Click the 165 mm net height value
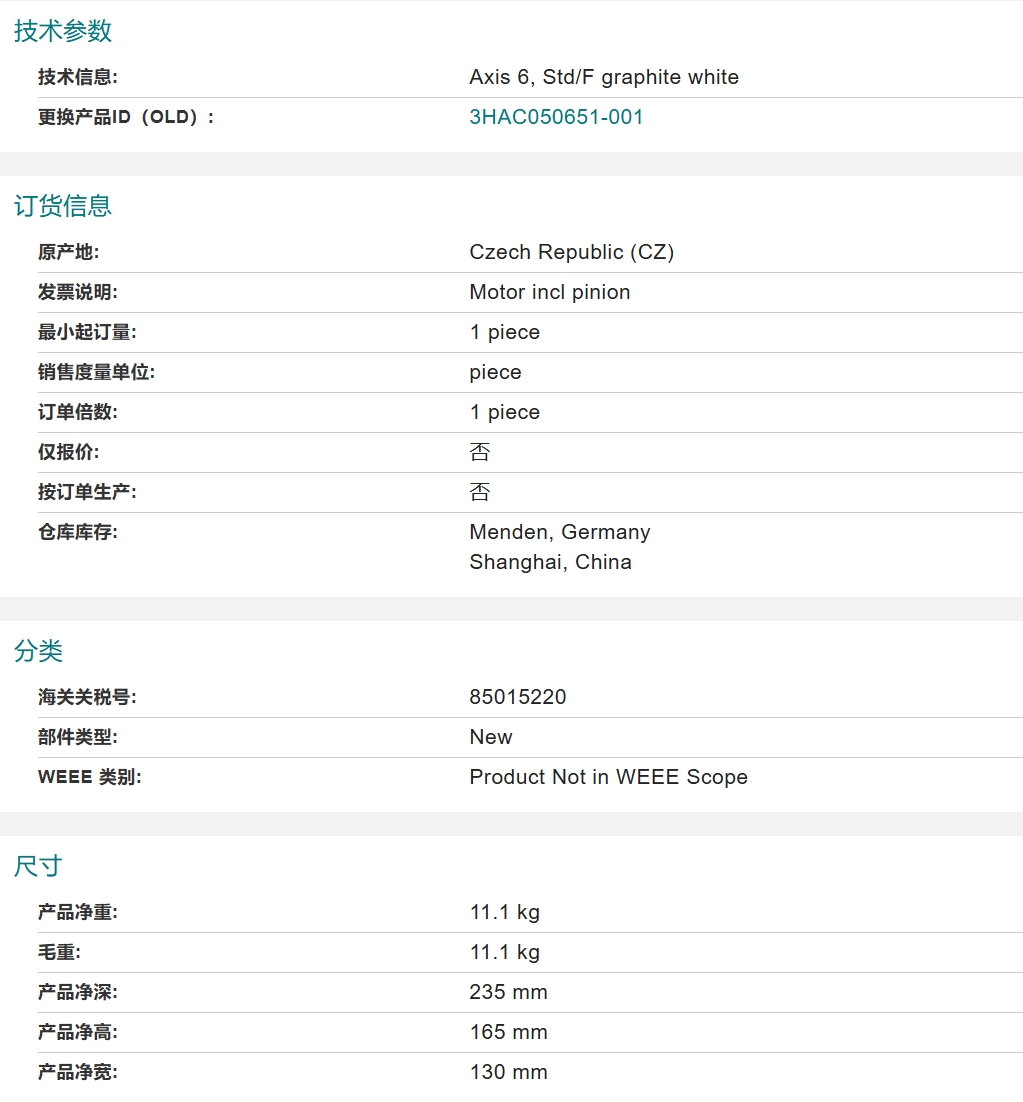The height and width of the screenshot is (1102, 1023). click(508, 1032)
